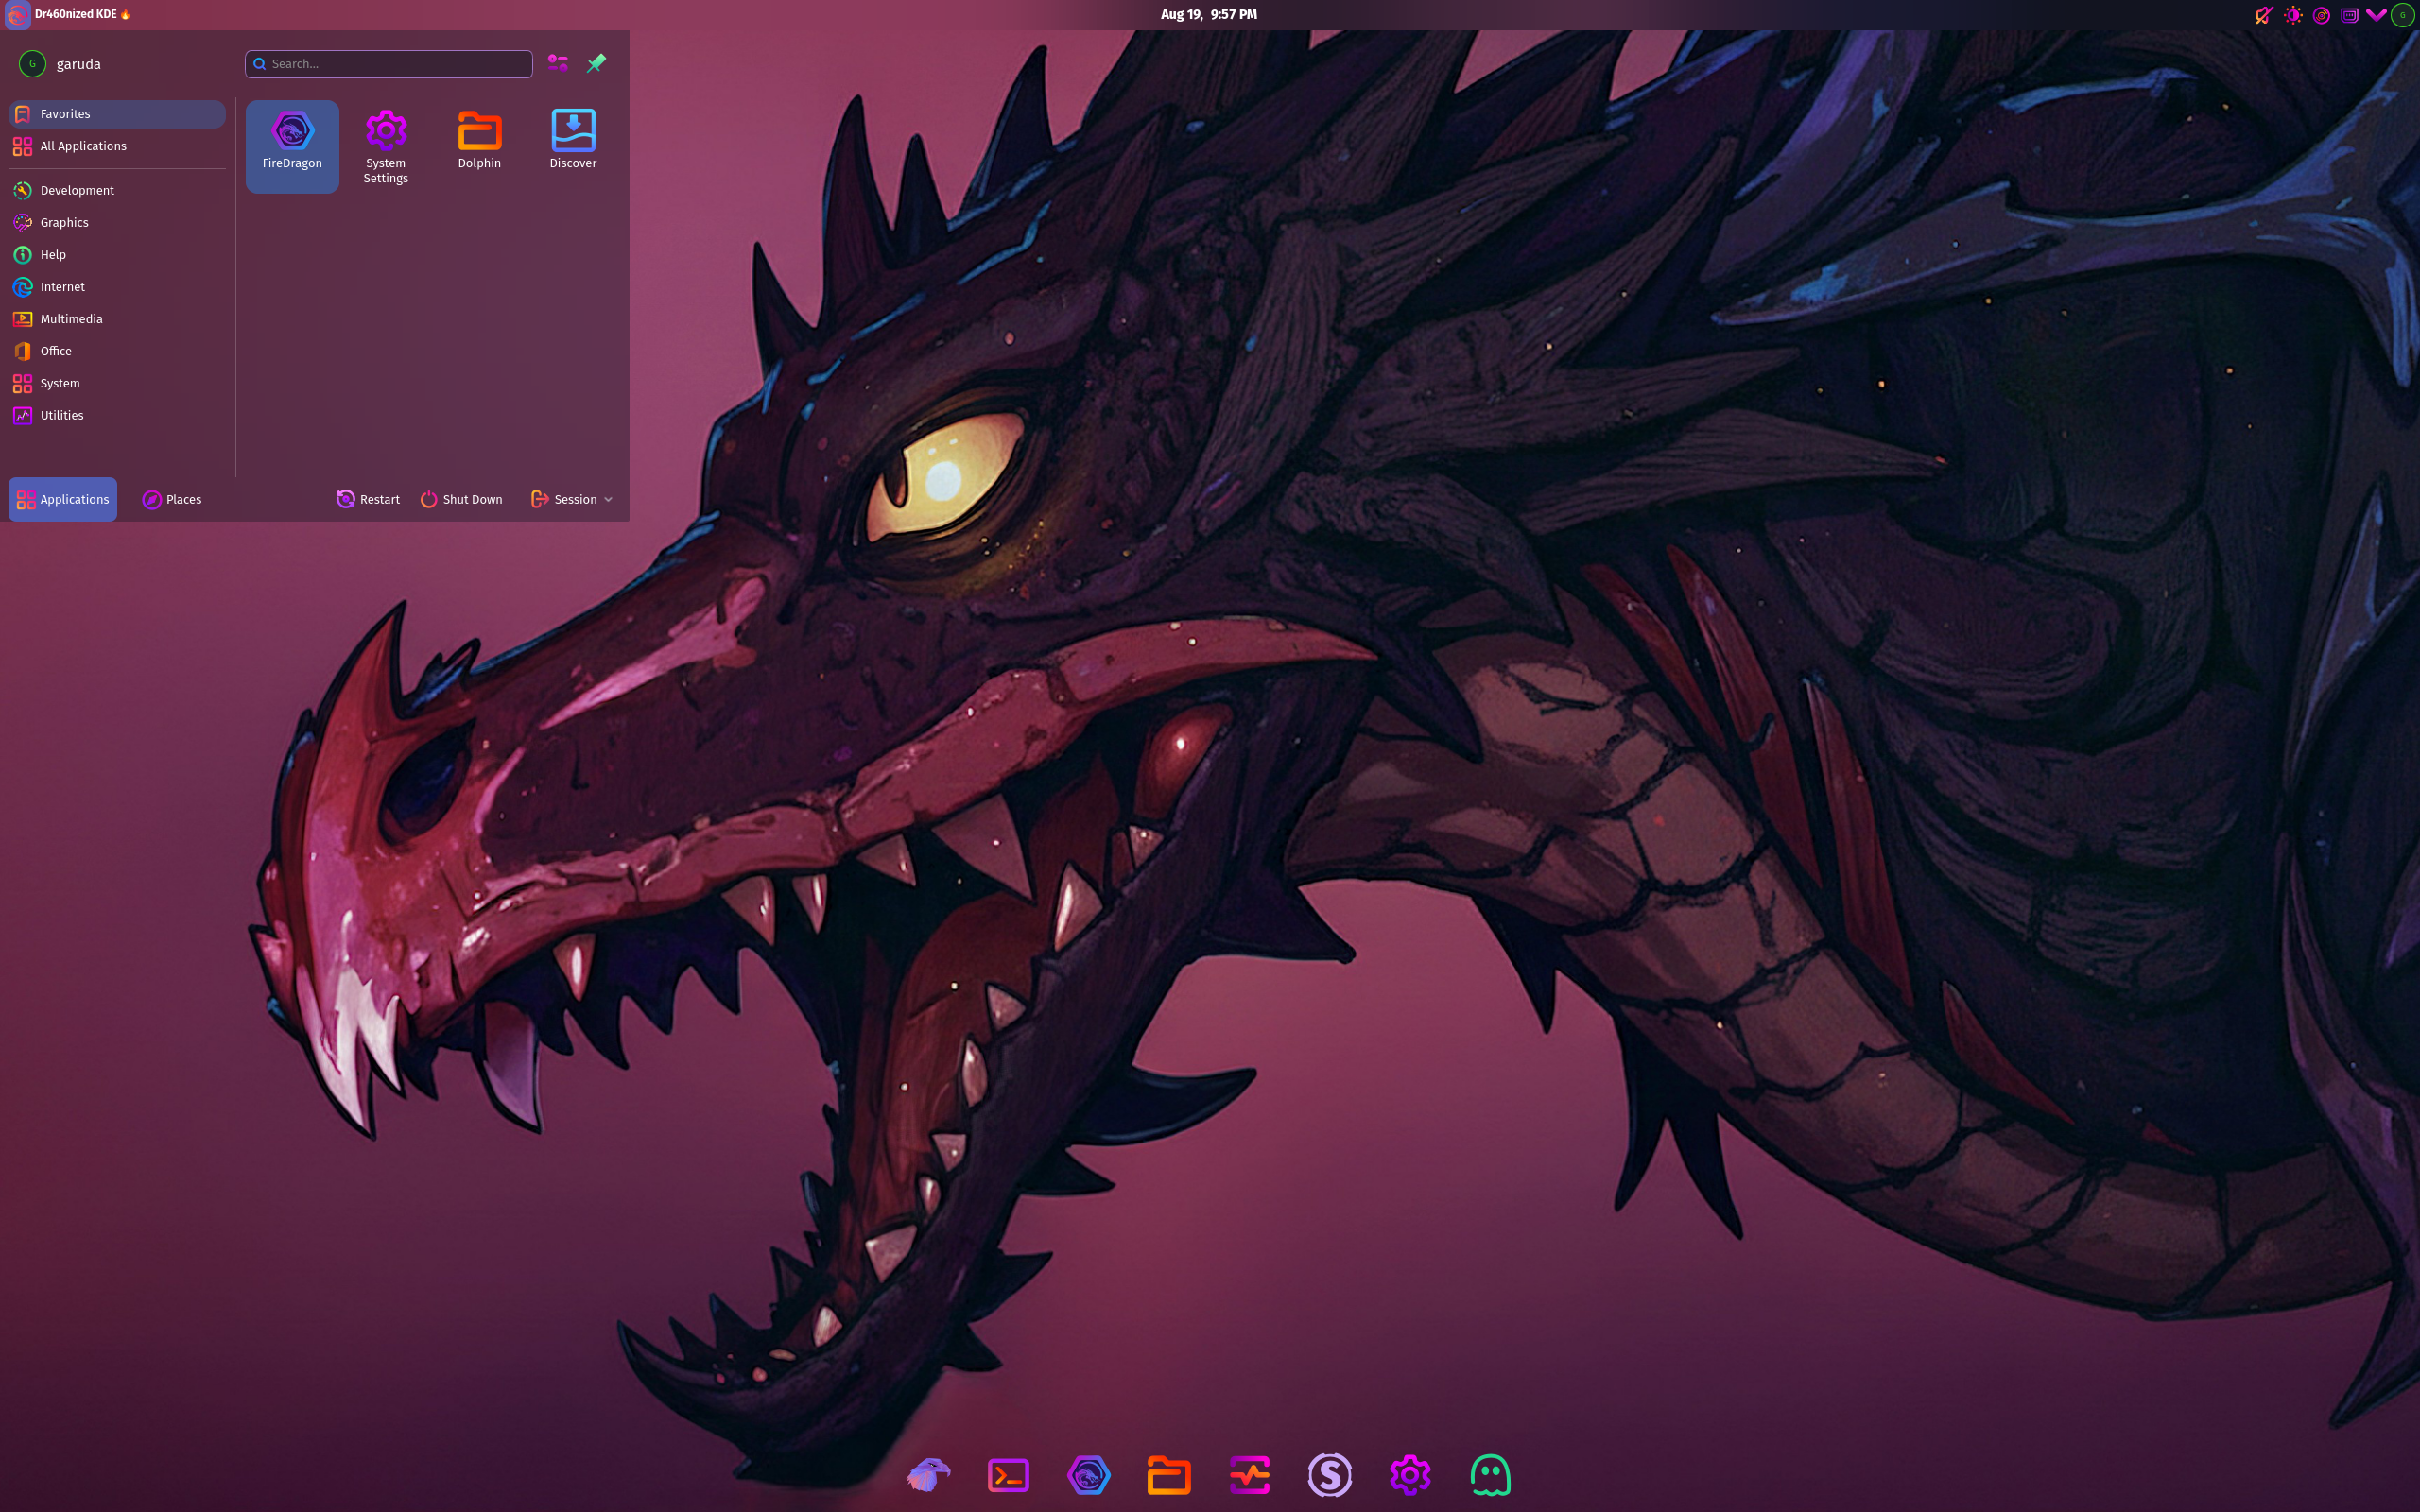Click the green G user icon in top panel
2420x1512 pixels.
pos(2403,15)
